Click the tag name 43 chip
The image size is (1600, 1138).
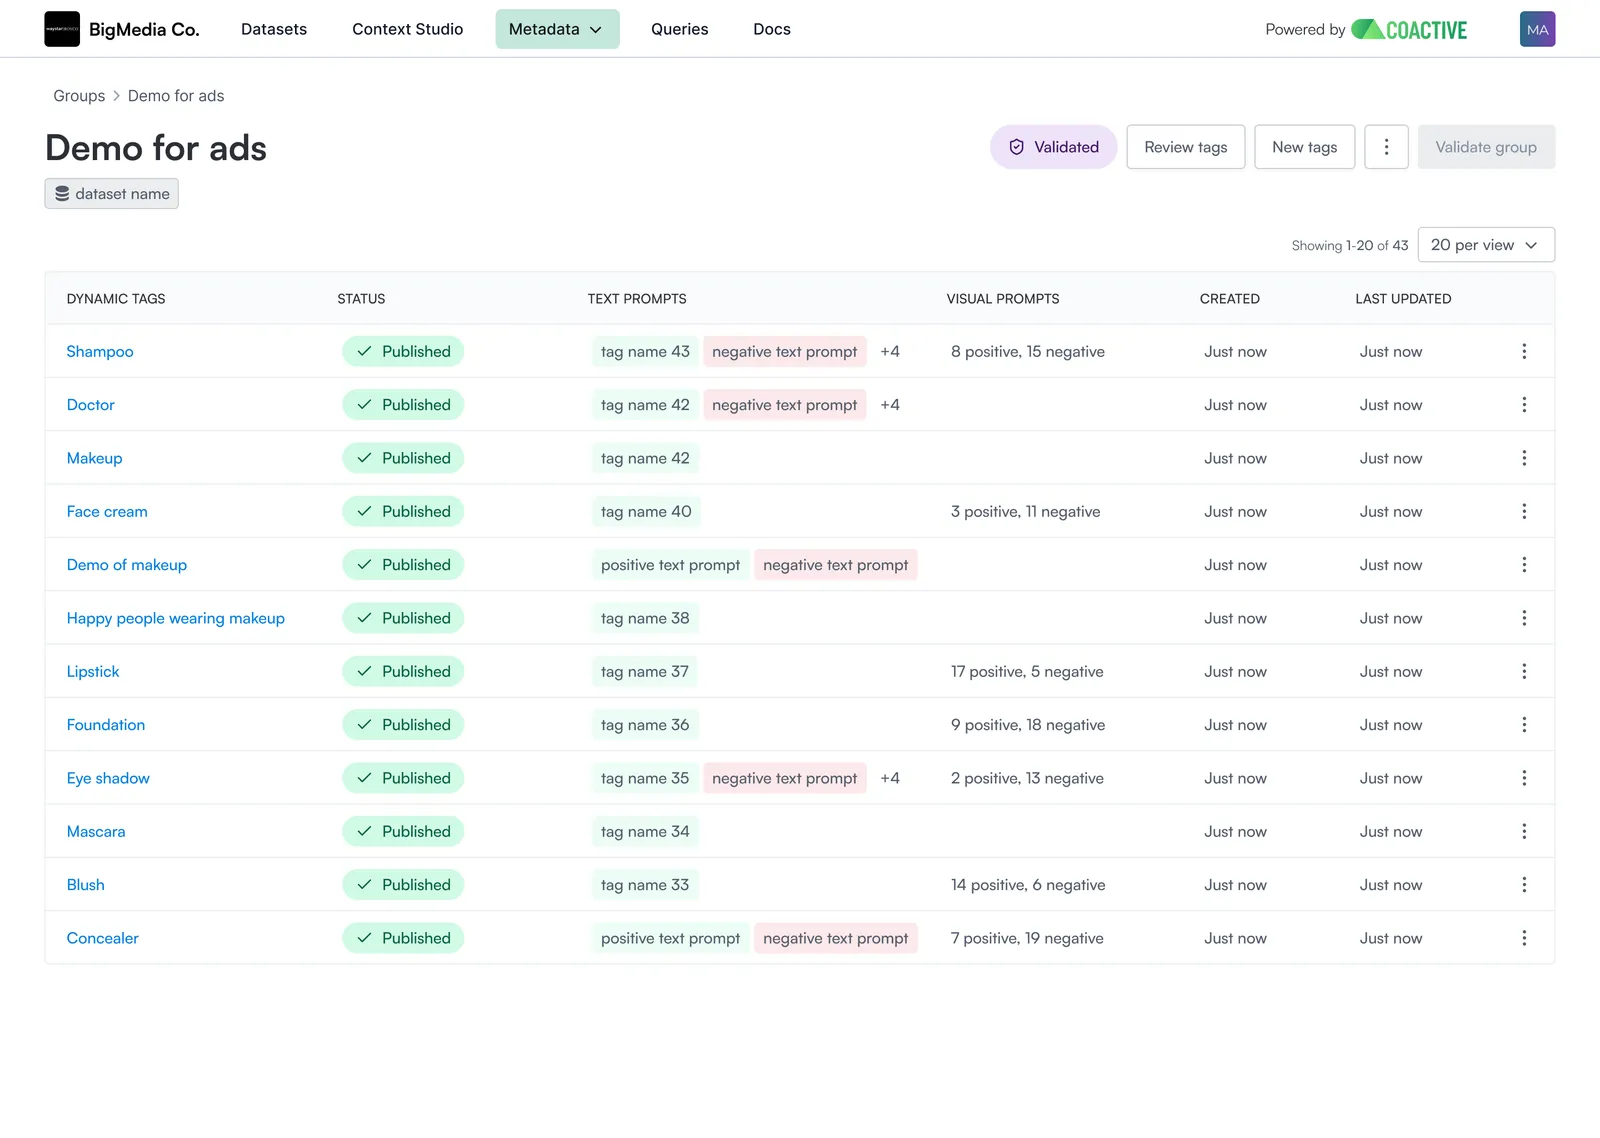(645, 351)
